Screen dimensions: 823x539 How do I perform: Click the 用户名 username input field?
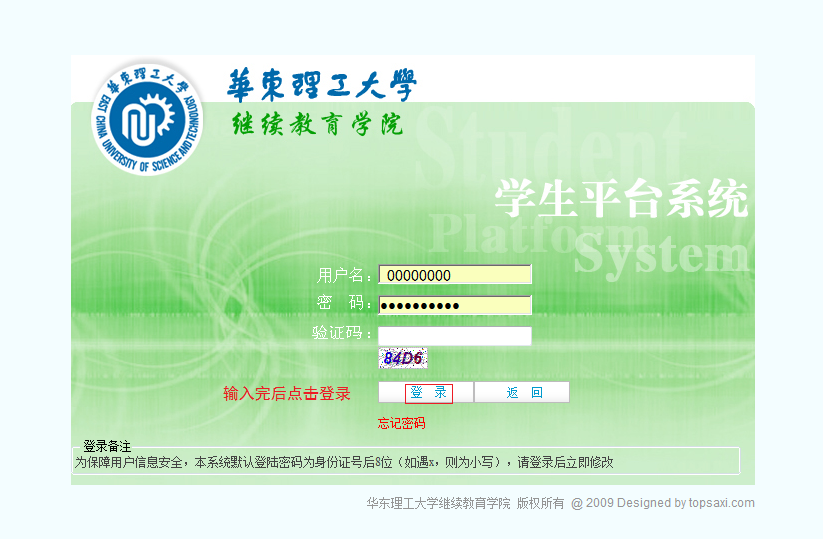pos(455,274)
